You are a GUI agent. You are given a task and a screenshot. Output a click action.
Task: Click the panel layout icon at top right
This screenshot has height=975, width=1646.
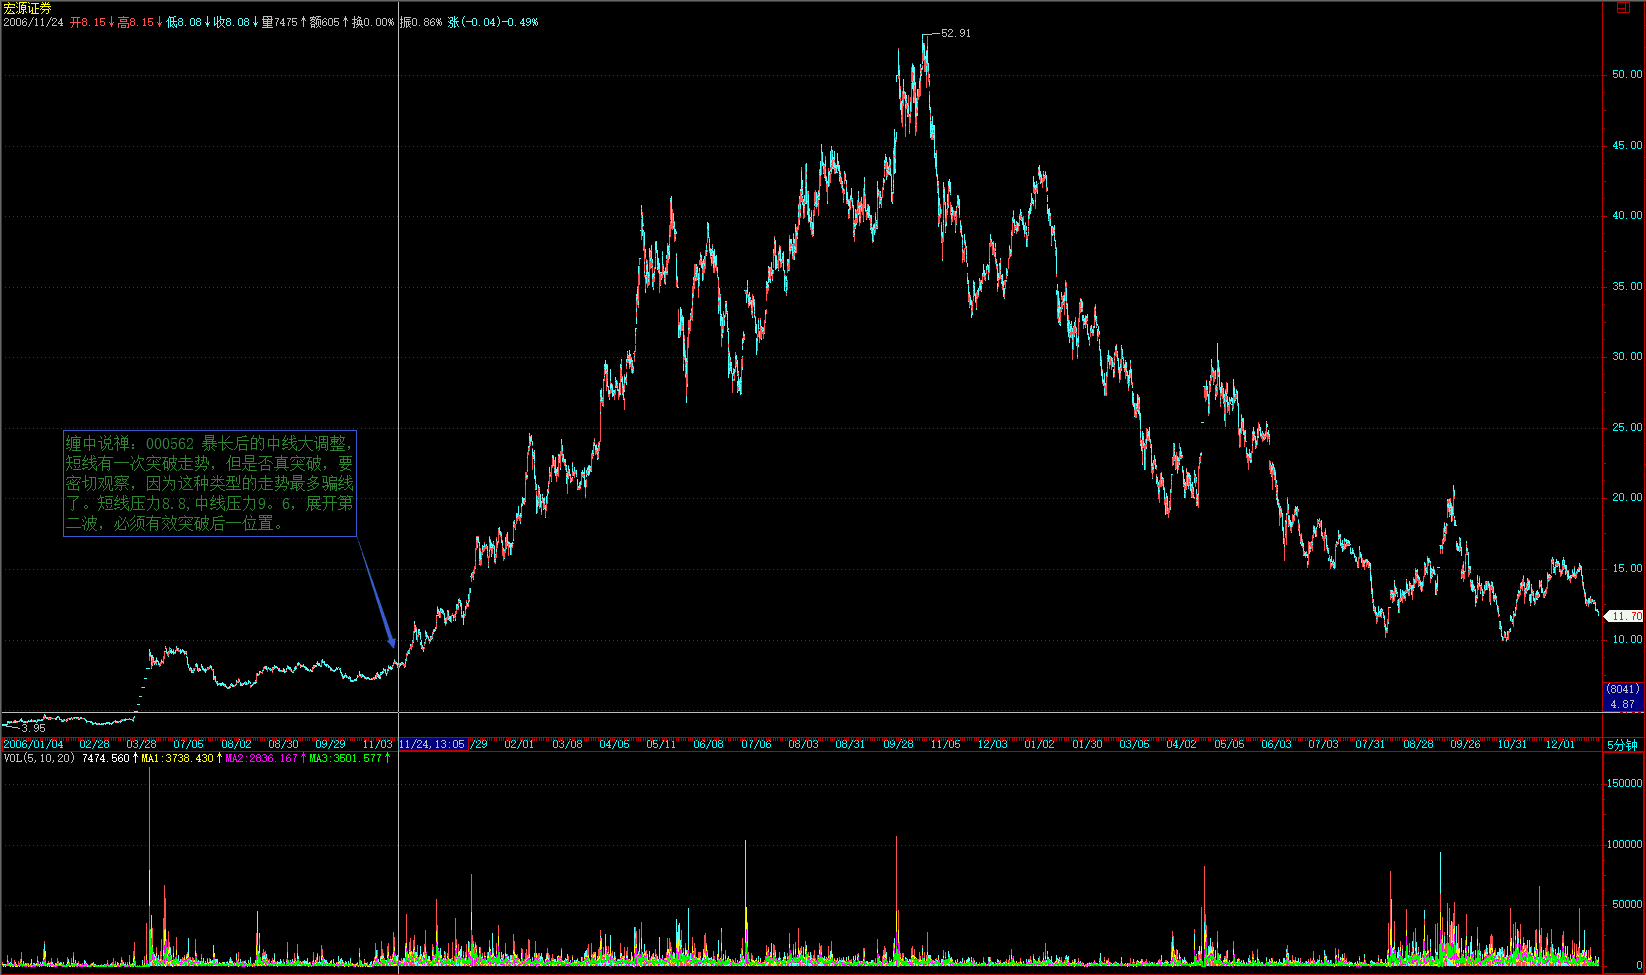click(x=1622, y=7)
